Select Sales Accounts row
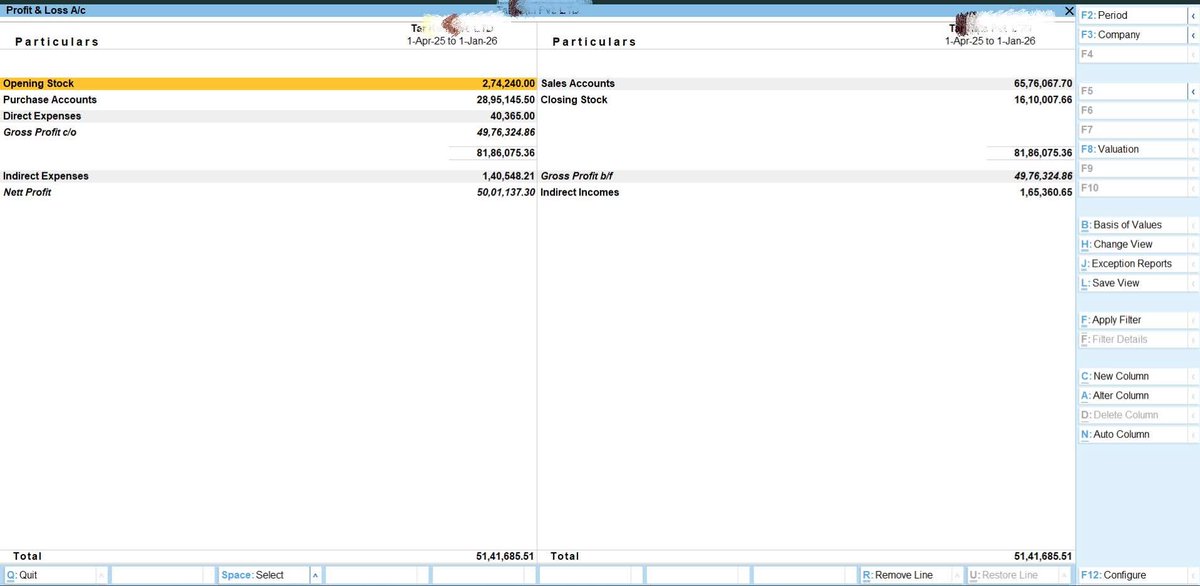The image size is (1200, 586). coord(806,84)
